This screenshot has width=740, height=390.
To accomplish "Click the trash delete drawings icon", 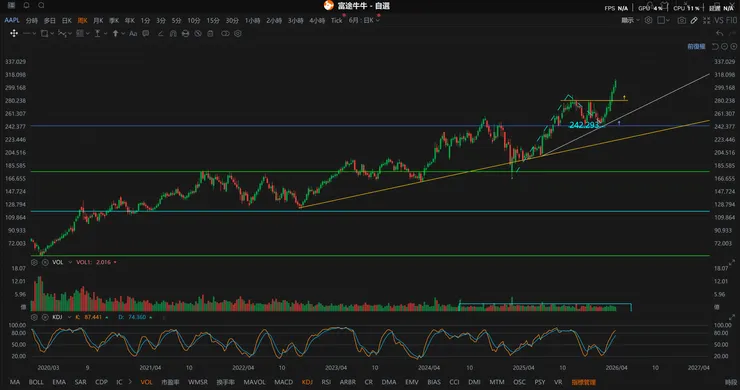I will 210,34.
